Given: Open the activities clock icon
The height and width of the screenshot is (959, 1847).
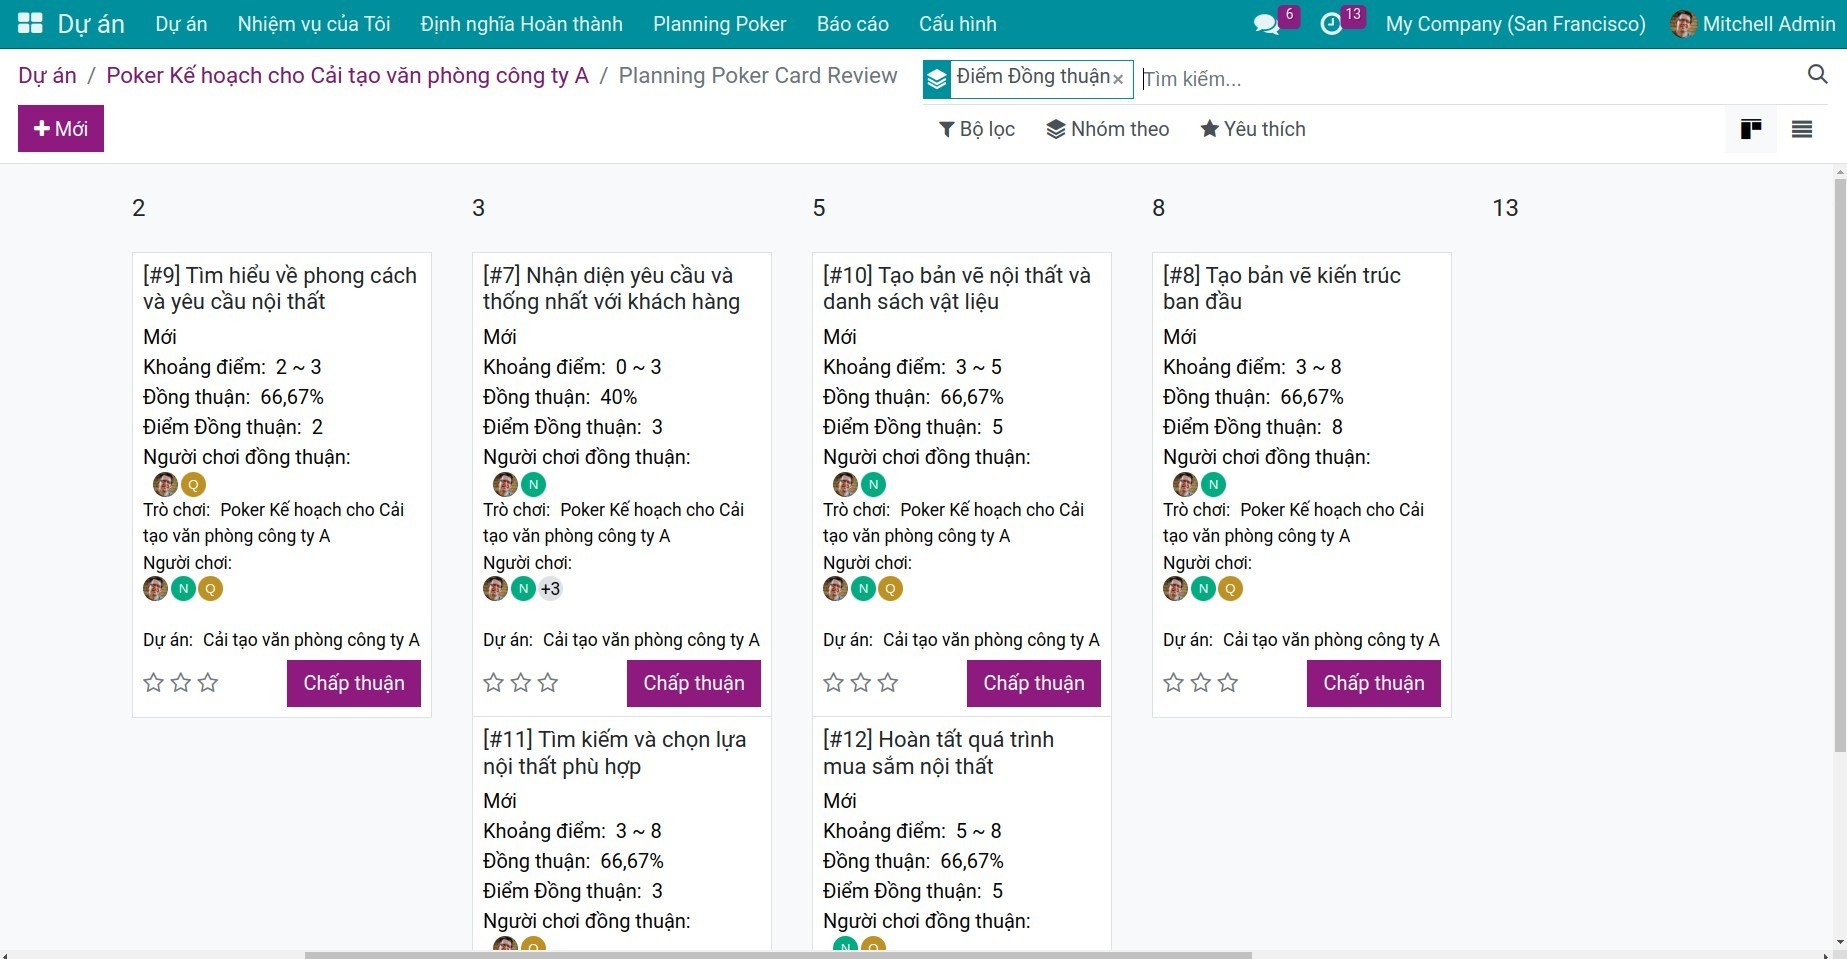Looking at the screenshot, I should pos(1331,24).
